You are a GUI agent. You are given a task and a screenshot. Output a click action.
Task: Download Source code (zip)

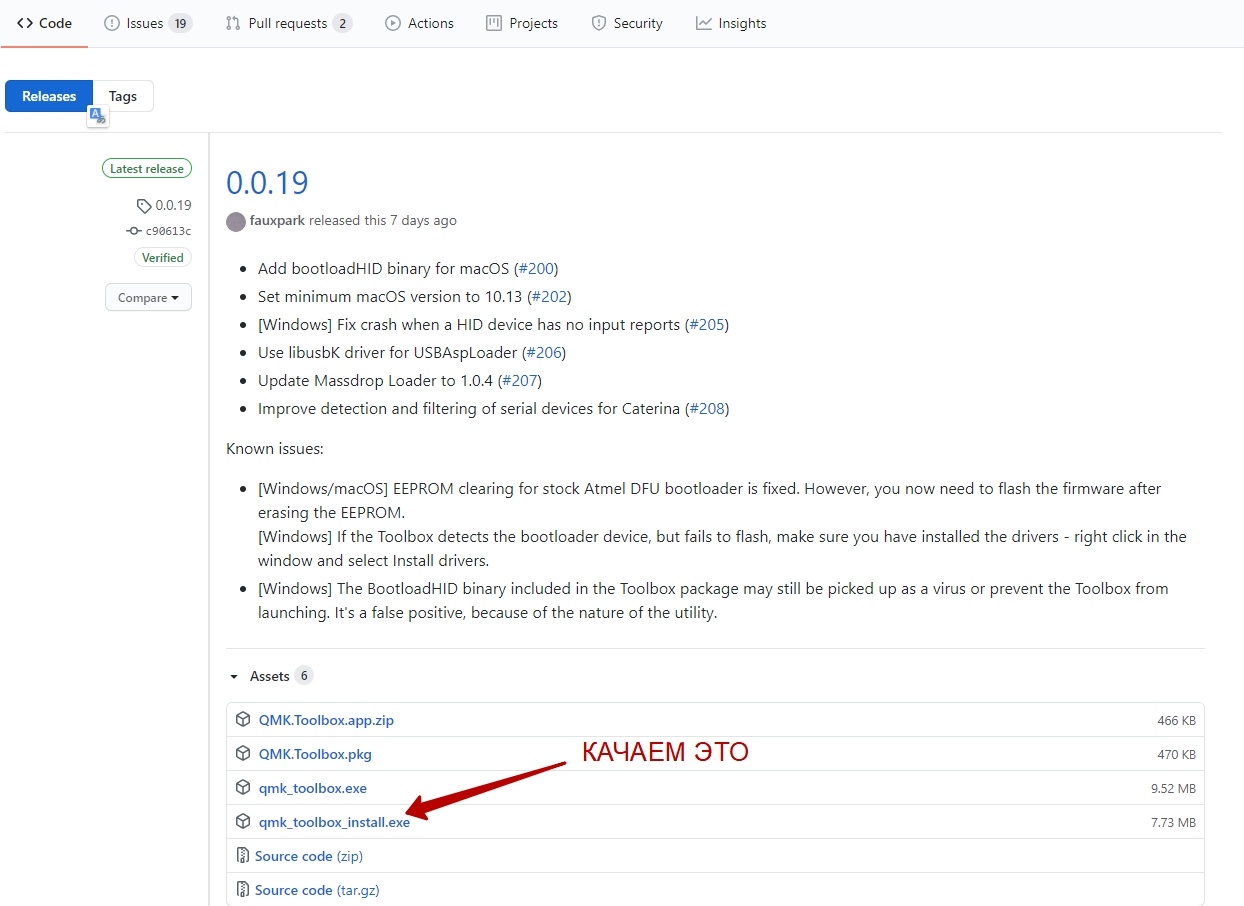click(309, 856)
